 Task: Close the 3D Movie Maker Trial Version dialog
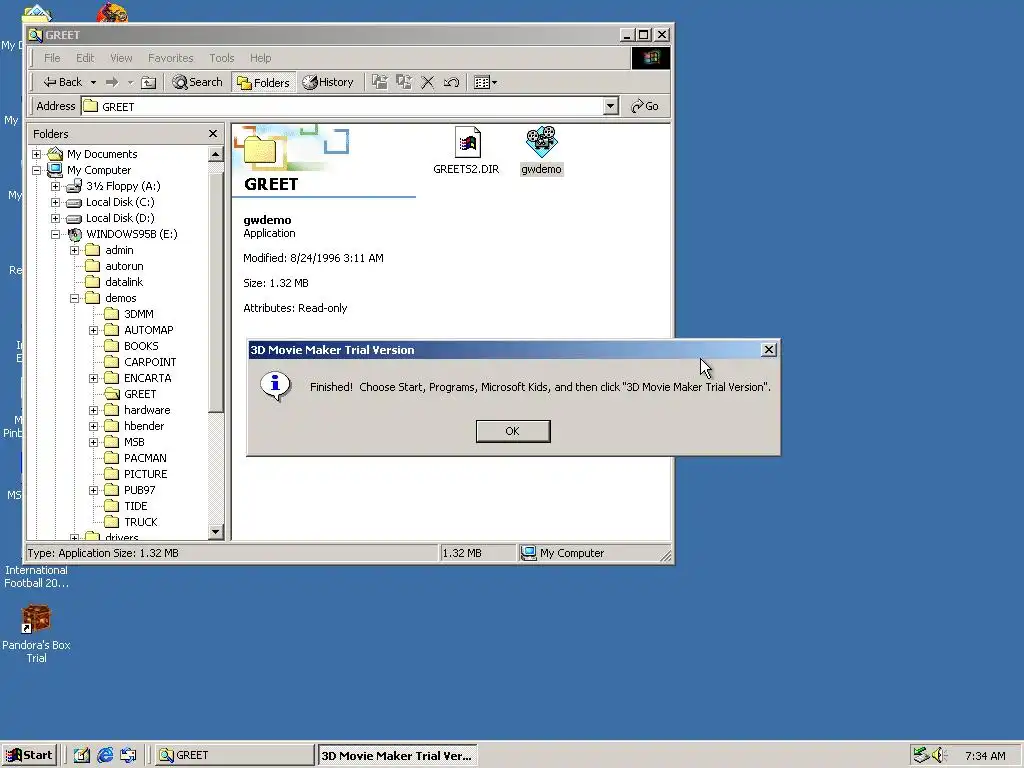(x=769, y=350)
